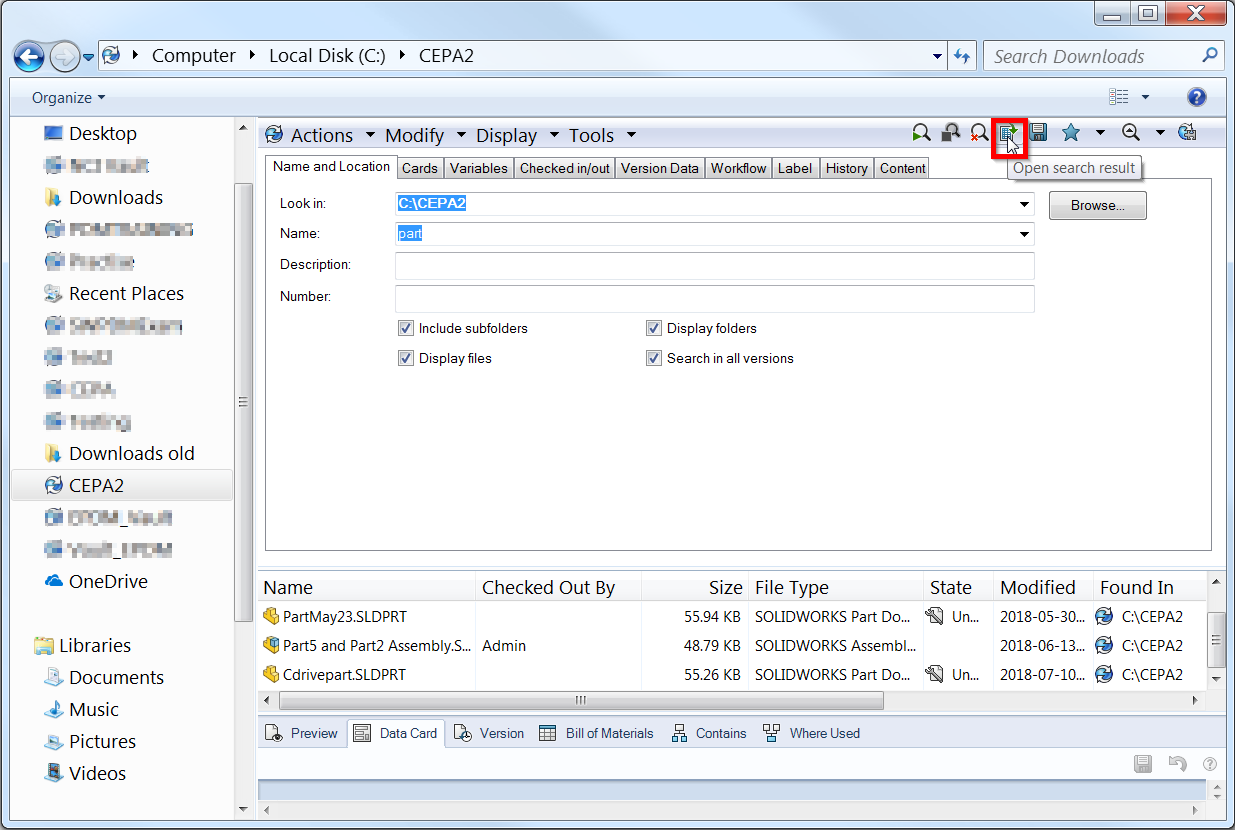Open the Name field dropdown arrow
1235x830 pixels.
1024,234
